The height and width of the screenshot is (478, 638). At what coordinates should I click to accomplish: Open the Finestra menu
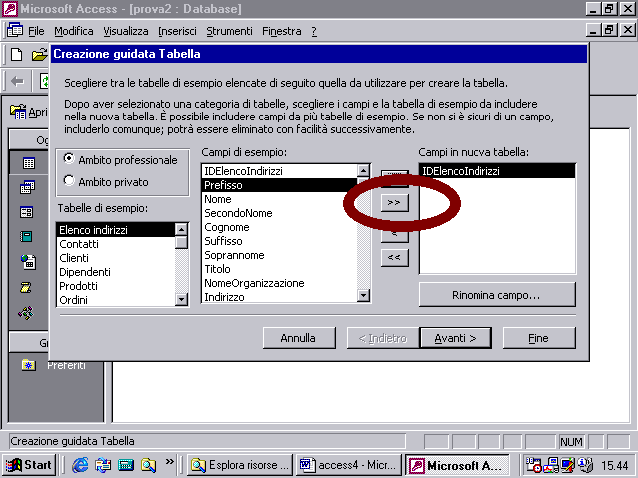pos(282,31)
